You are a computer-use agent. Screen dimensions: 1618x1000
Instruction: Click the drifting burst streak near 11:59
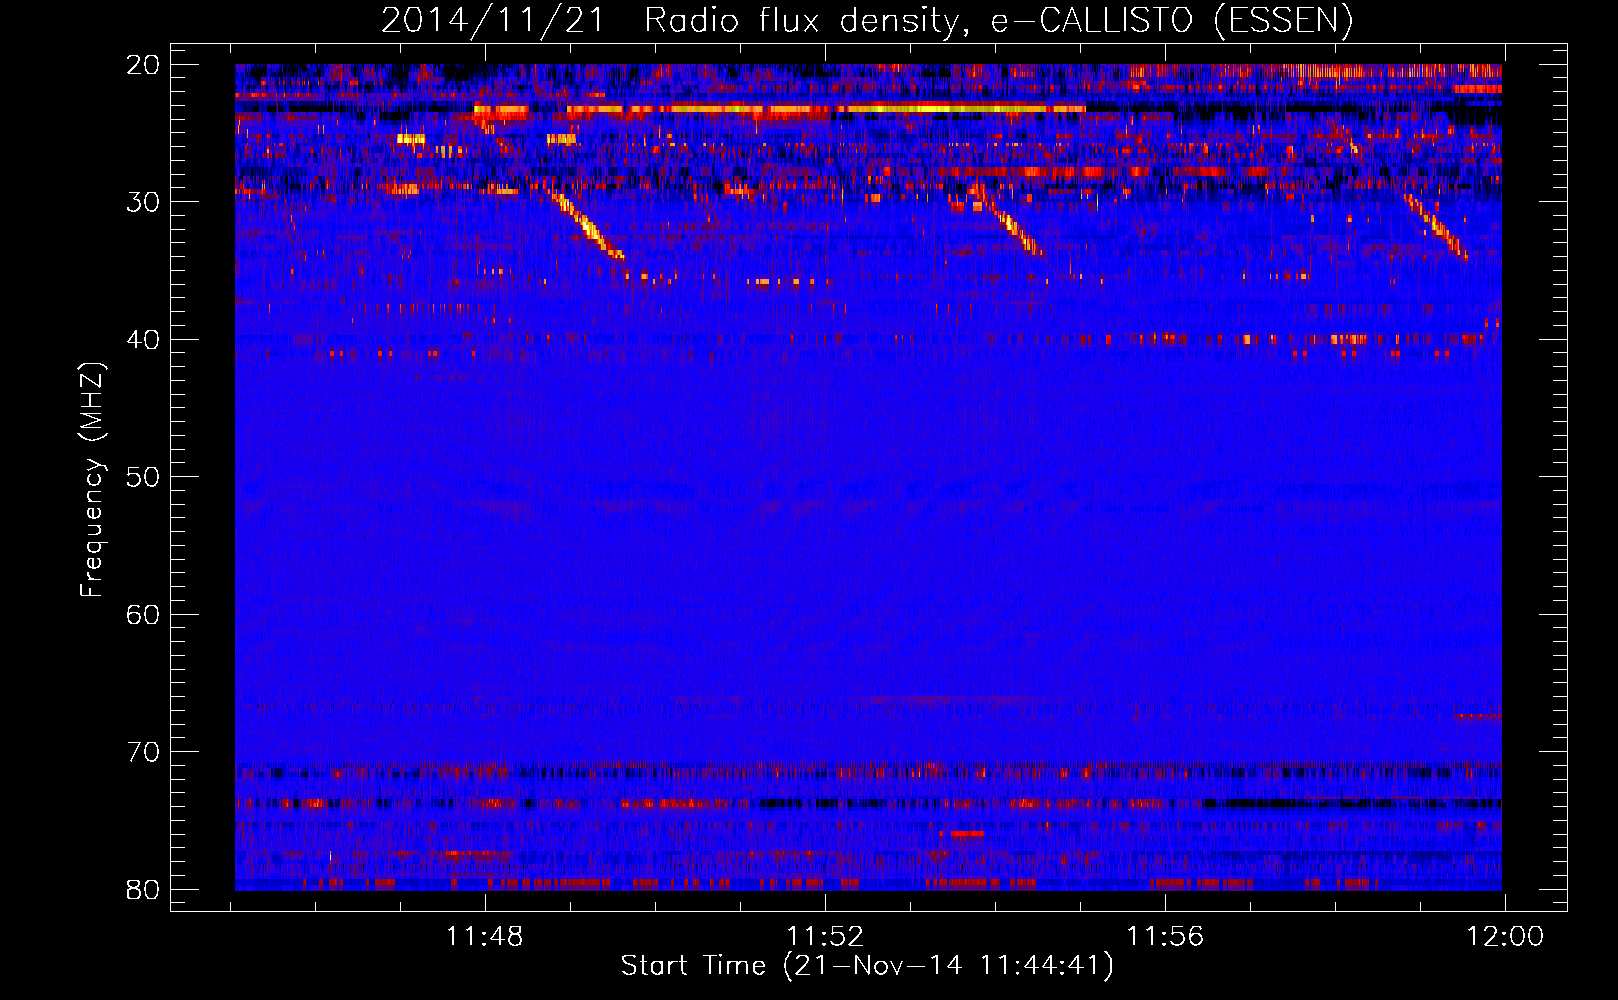tap(1436, 227)
